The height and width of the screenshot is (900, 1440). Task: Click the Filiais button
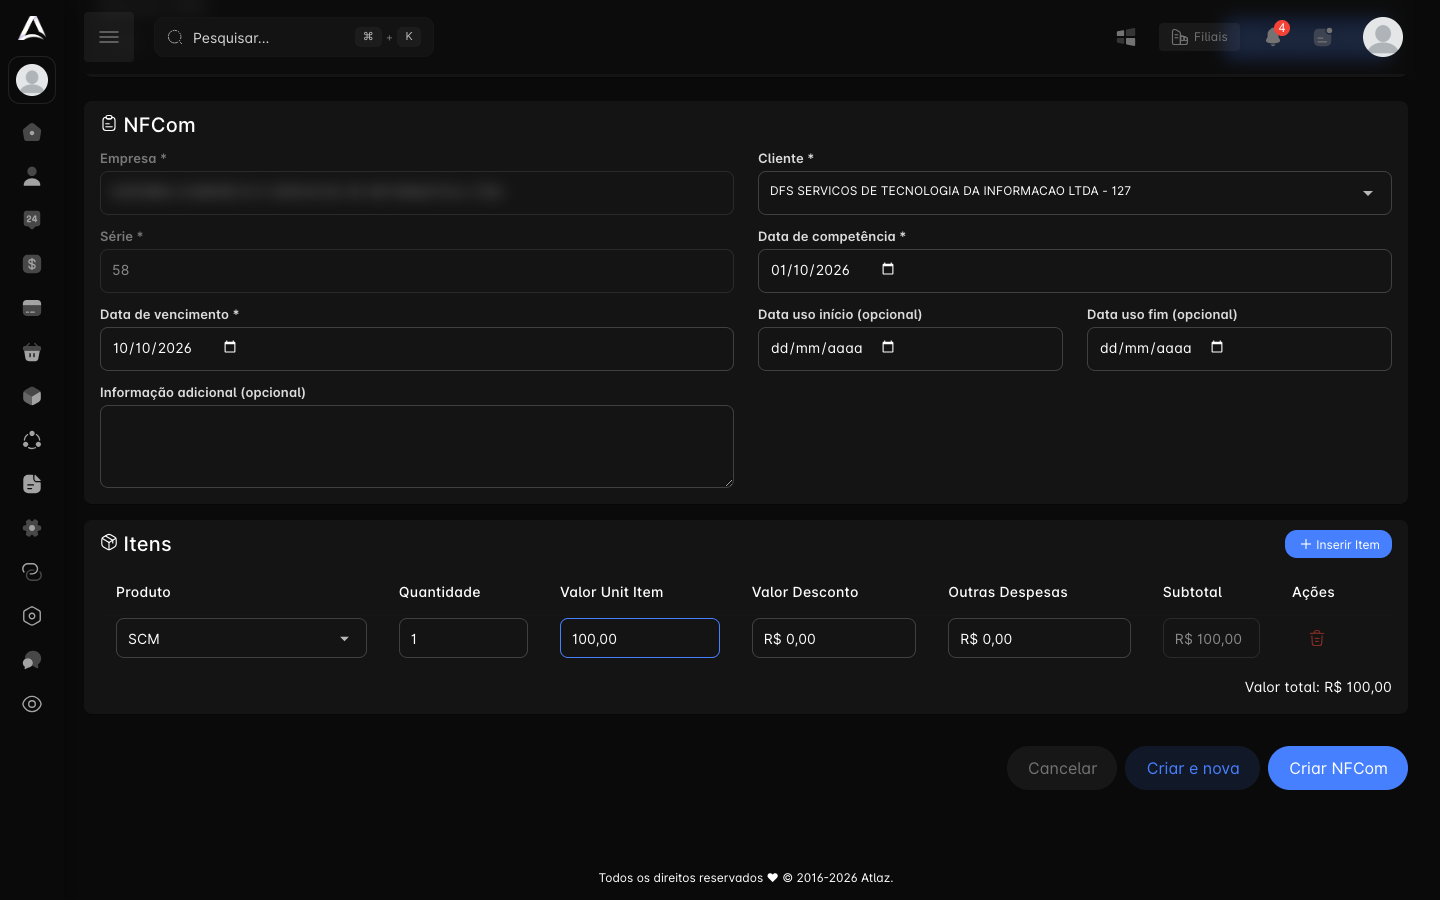click(x=1200, y=37)
